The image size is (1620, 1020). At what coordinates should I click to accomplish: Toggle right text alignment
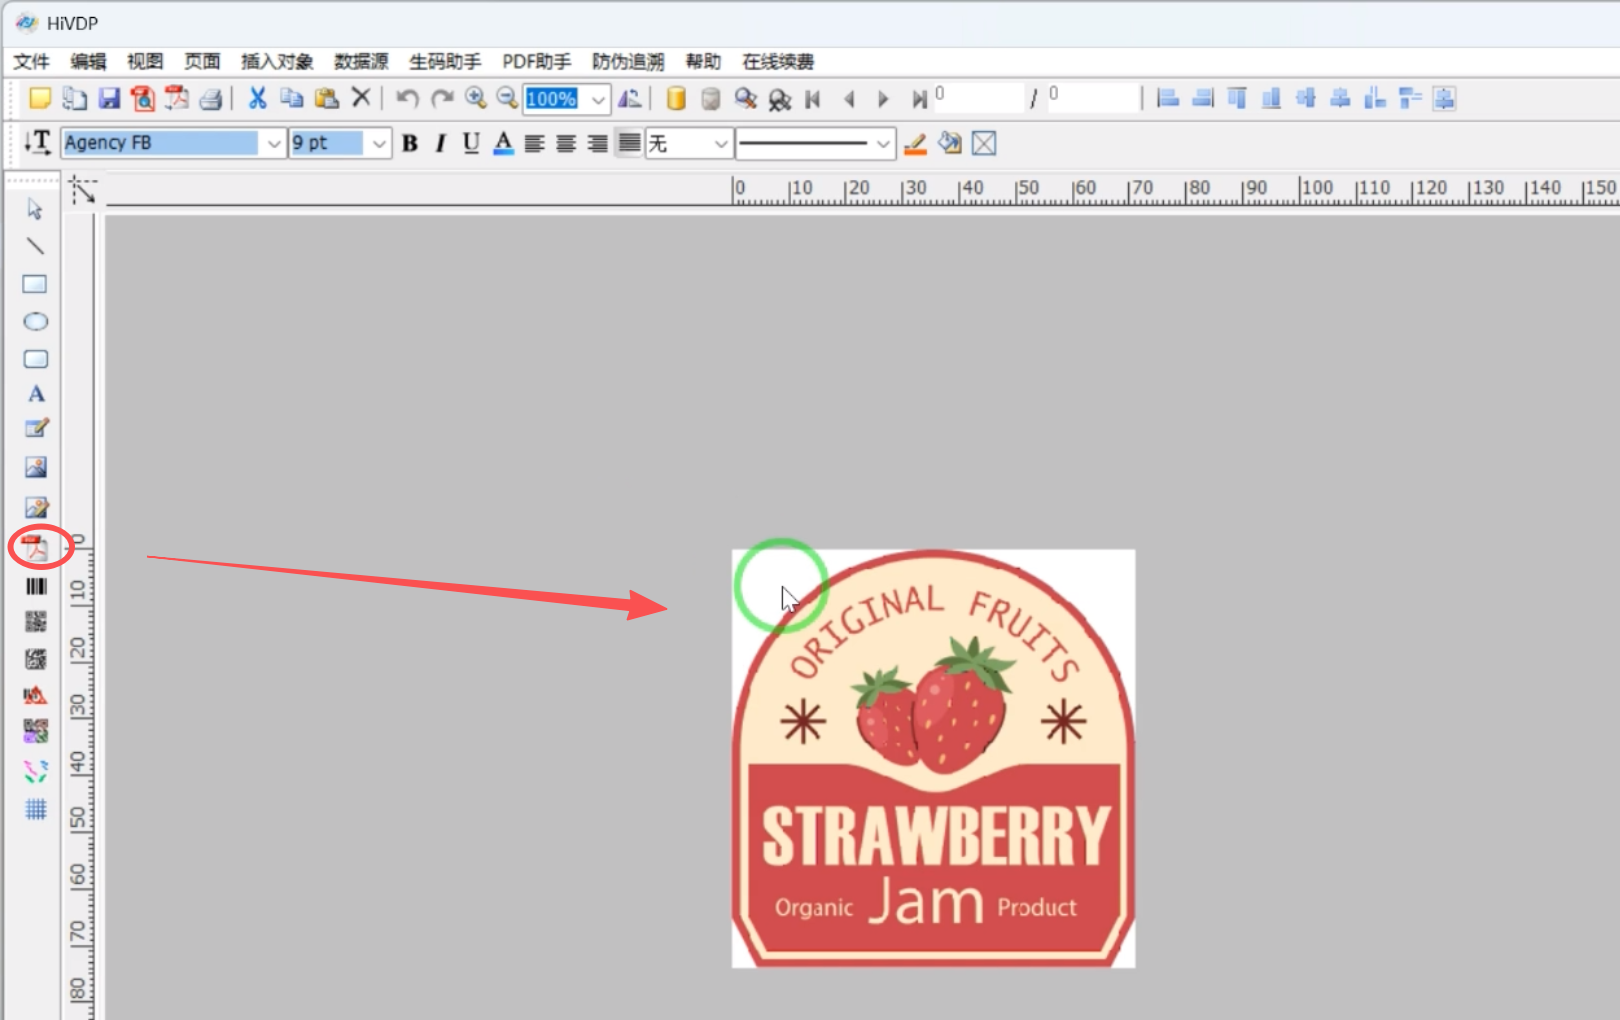click(x=597, y=143)
